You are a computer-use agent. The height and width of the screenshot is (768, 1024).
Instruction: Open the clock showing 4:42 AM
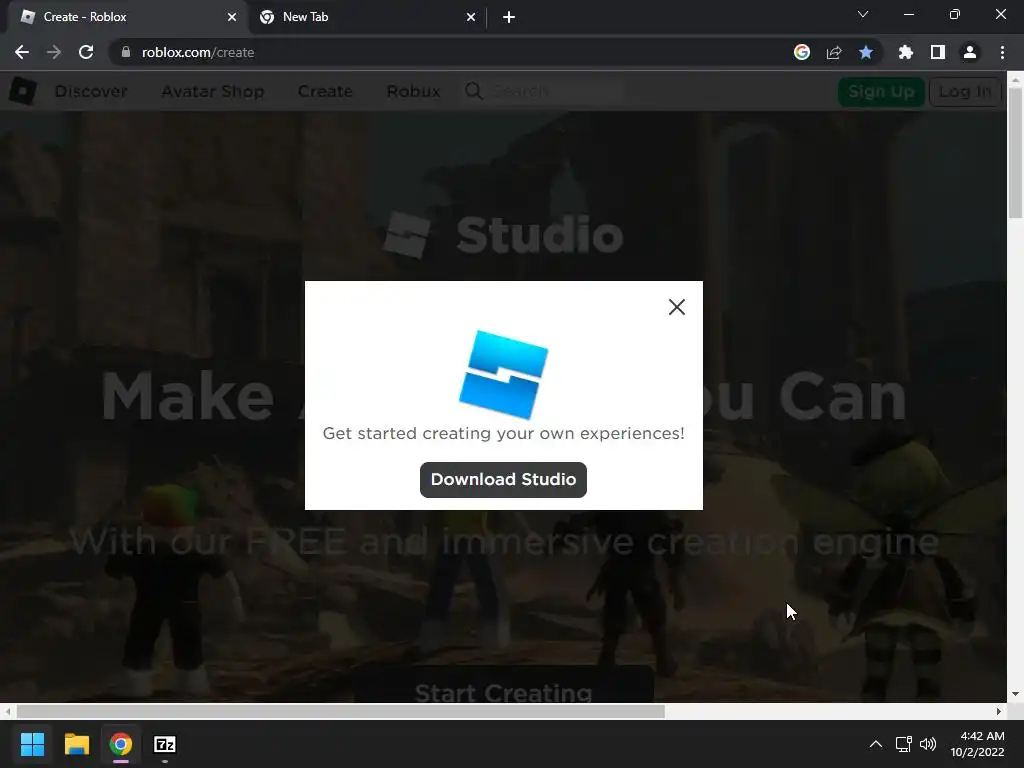point(977,744)
